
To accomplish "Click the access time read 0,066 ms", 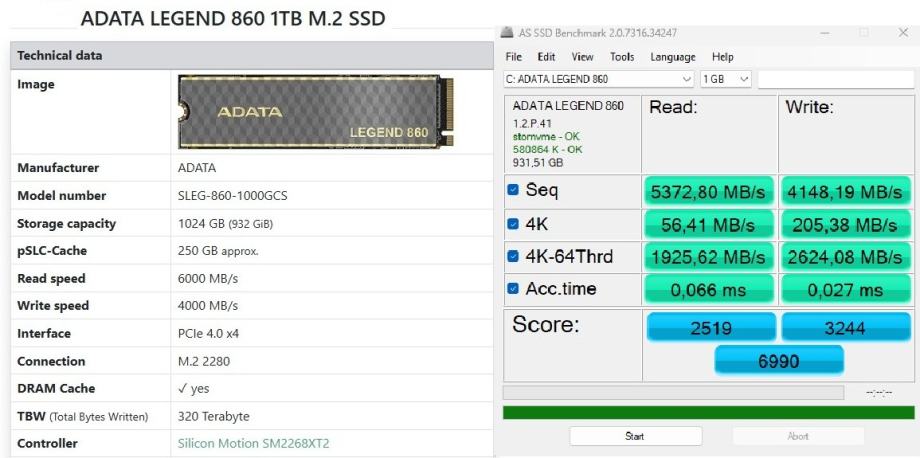I will (709, 290).
